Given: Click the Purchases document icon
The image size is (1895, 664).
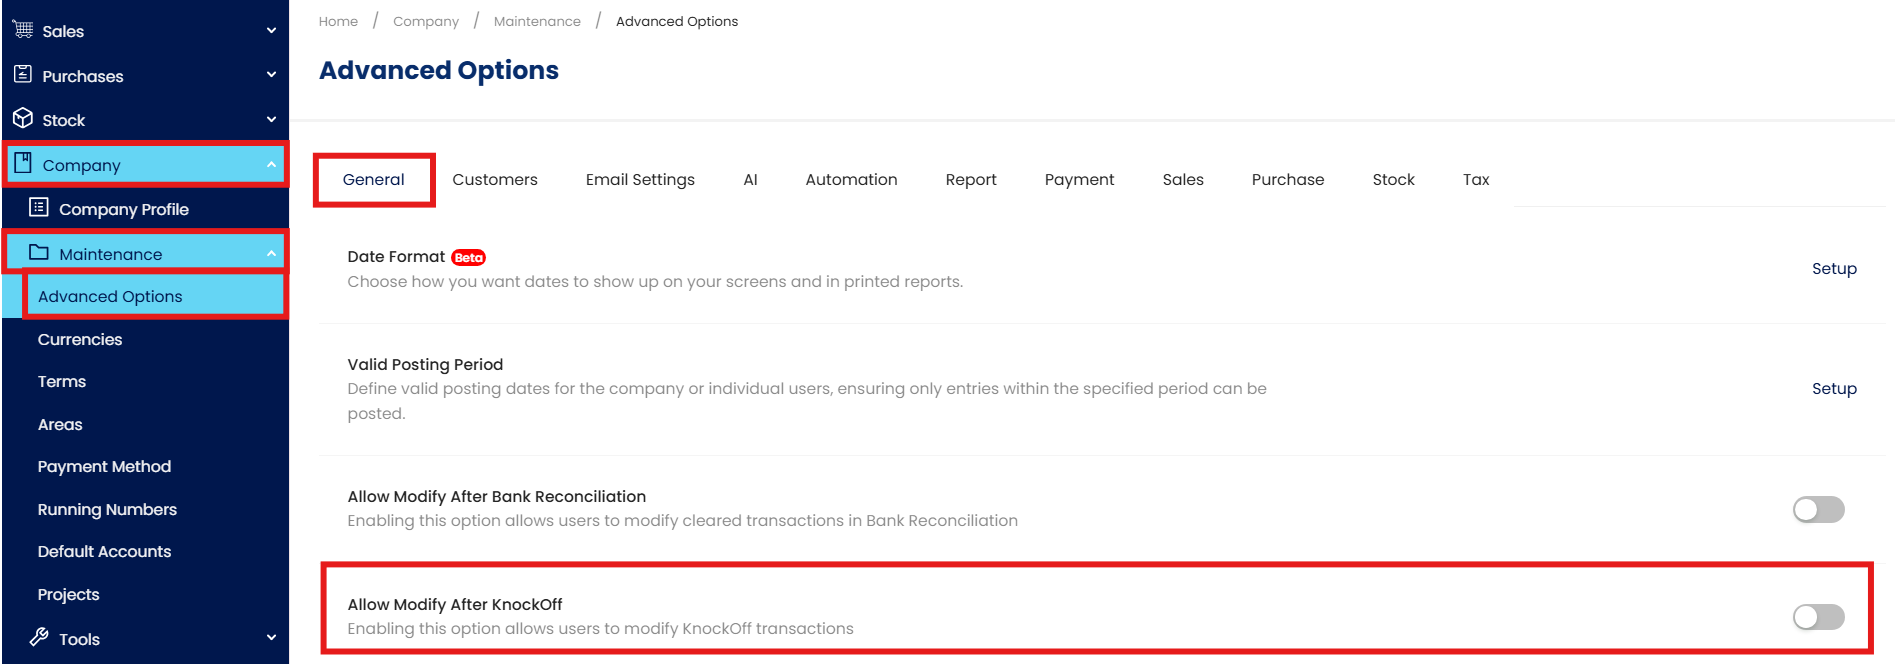Looking at the screenshot, I should click(x=23, y=75).
